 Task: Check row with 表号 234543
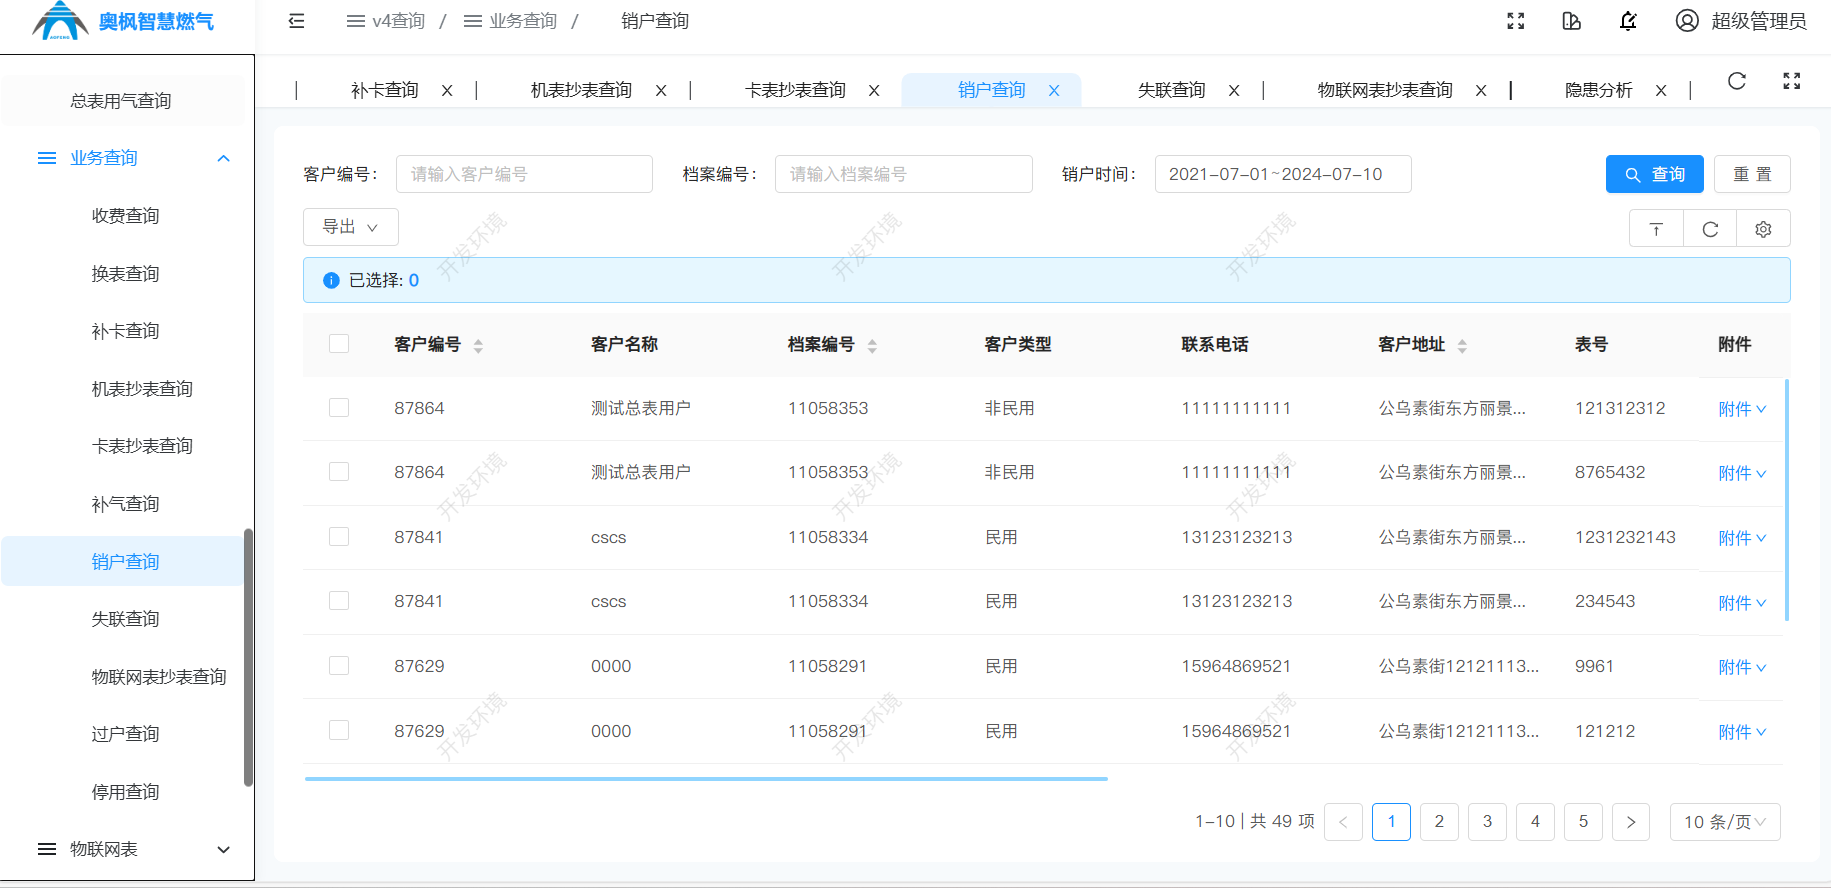(x=339, y=601)
